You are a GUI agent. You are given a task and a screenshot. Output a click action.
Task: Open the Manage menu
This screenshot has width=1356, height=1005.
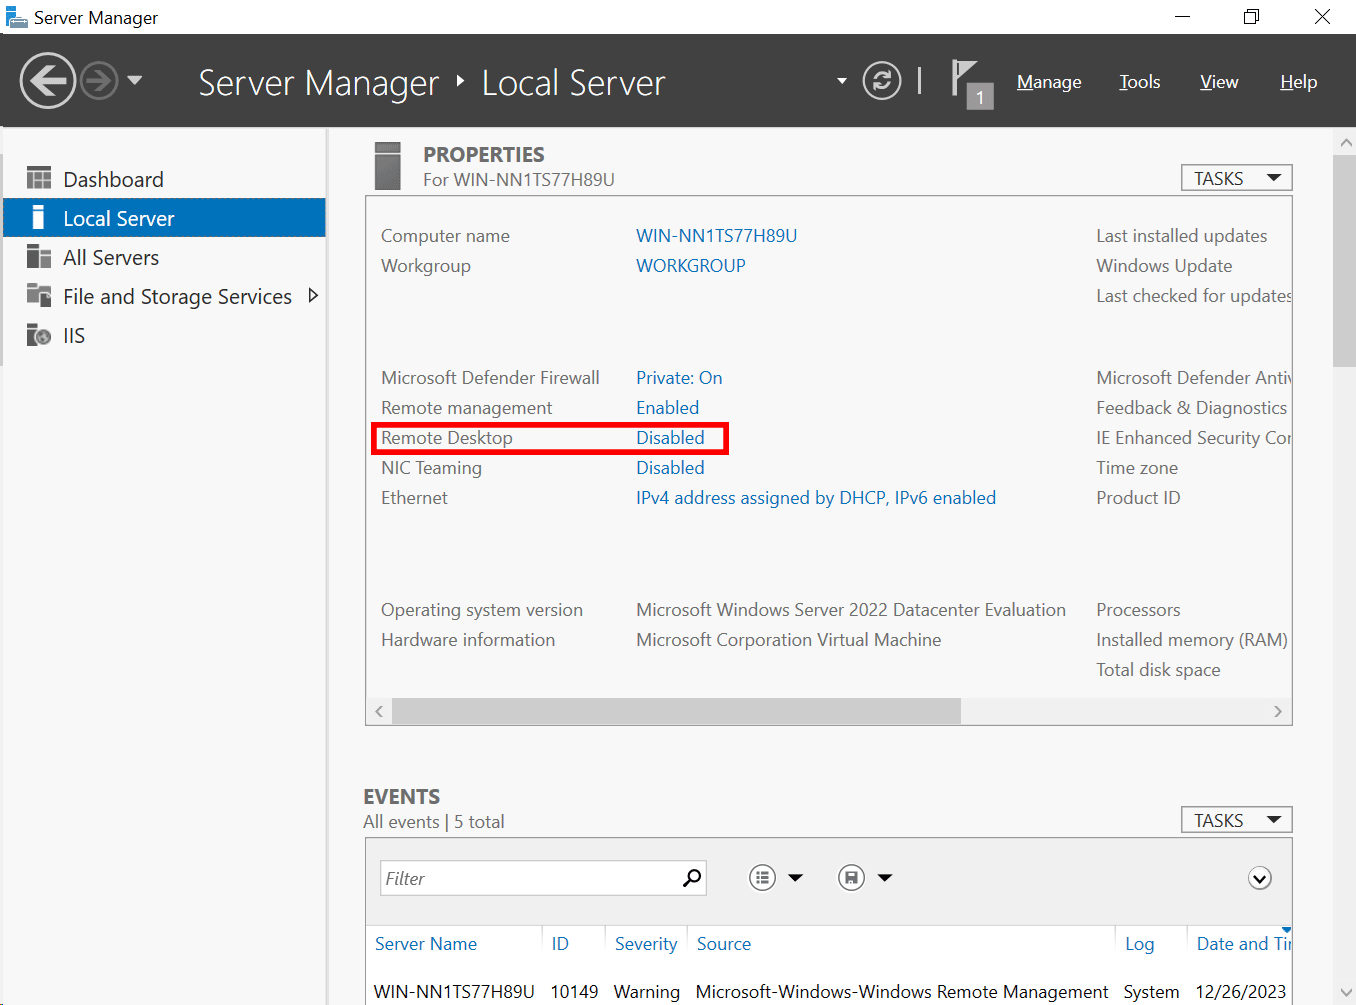point(1049,82)
